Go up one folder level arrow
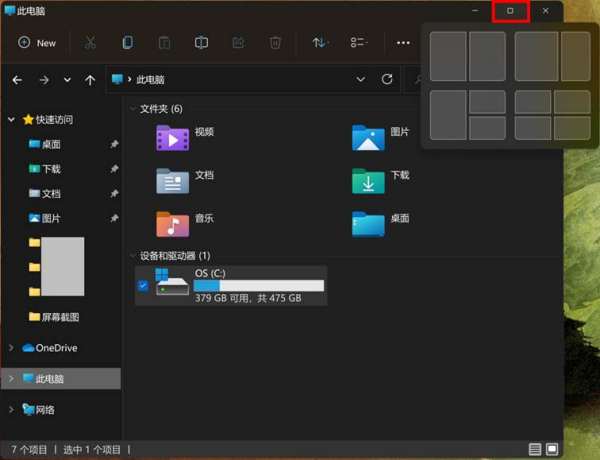The width and height of the screenshot is (600, 460). (90, 80)
